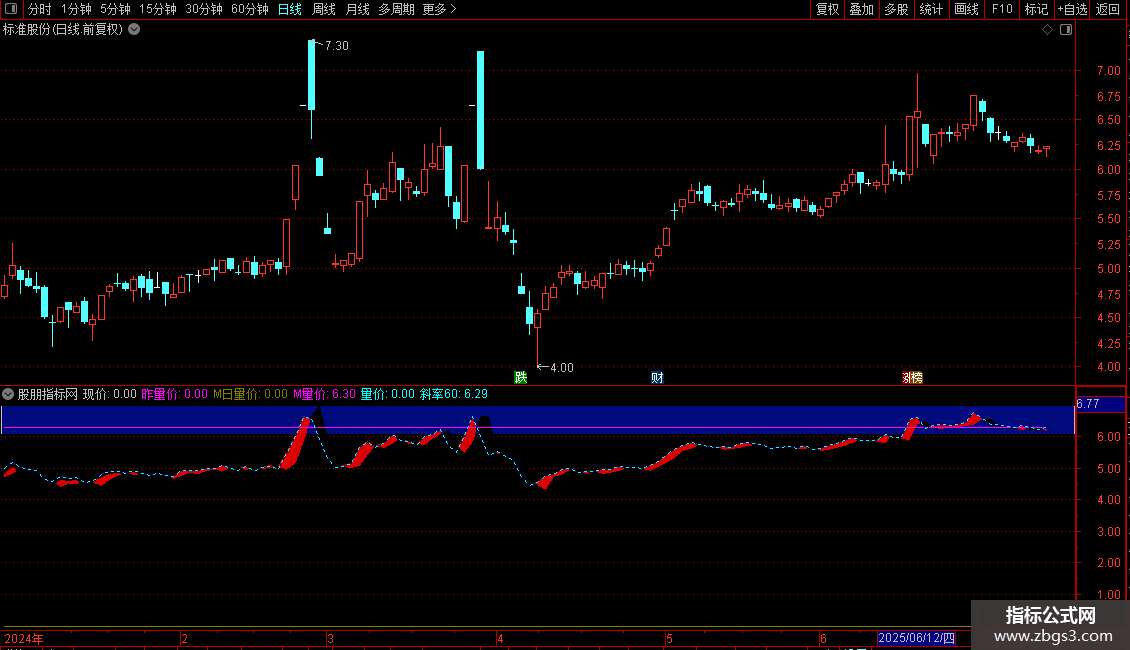Open the 多股 multi-stock view
The width and height of the screenshot is (1130, 650).
click(896, 9)
